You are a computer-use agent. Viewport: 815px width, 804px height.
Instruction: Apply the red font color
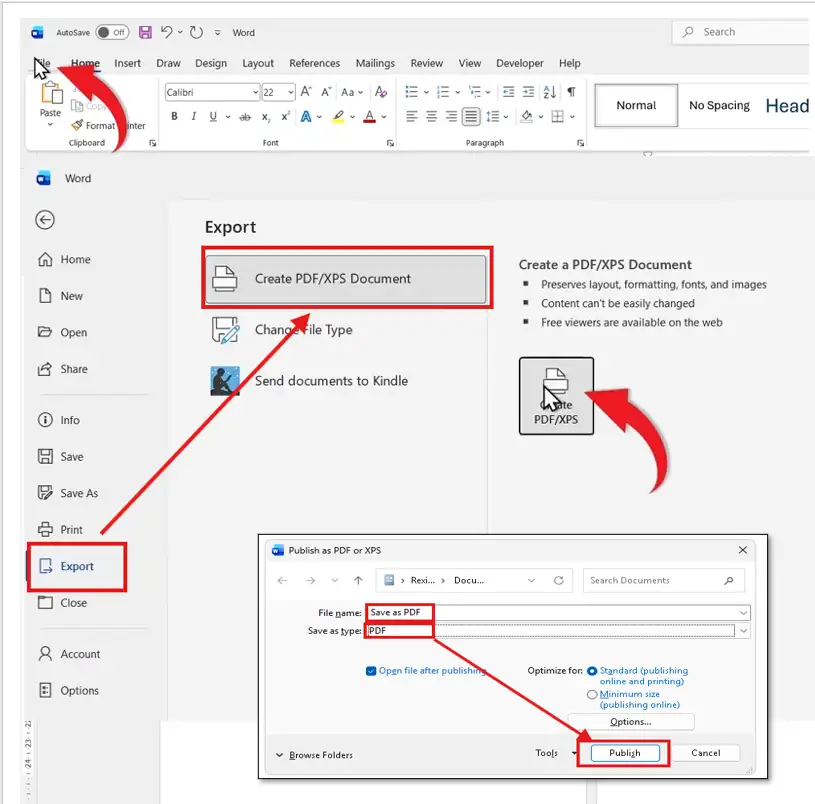[370, 116]
